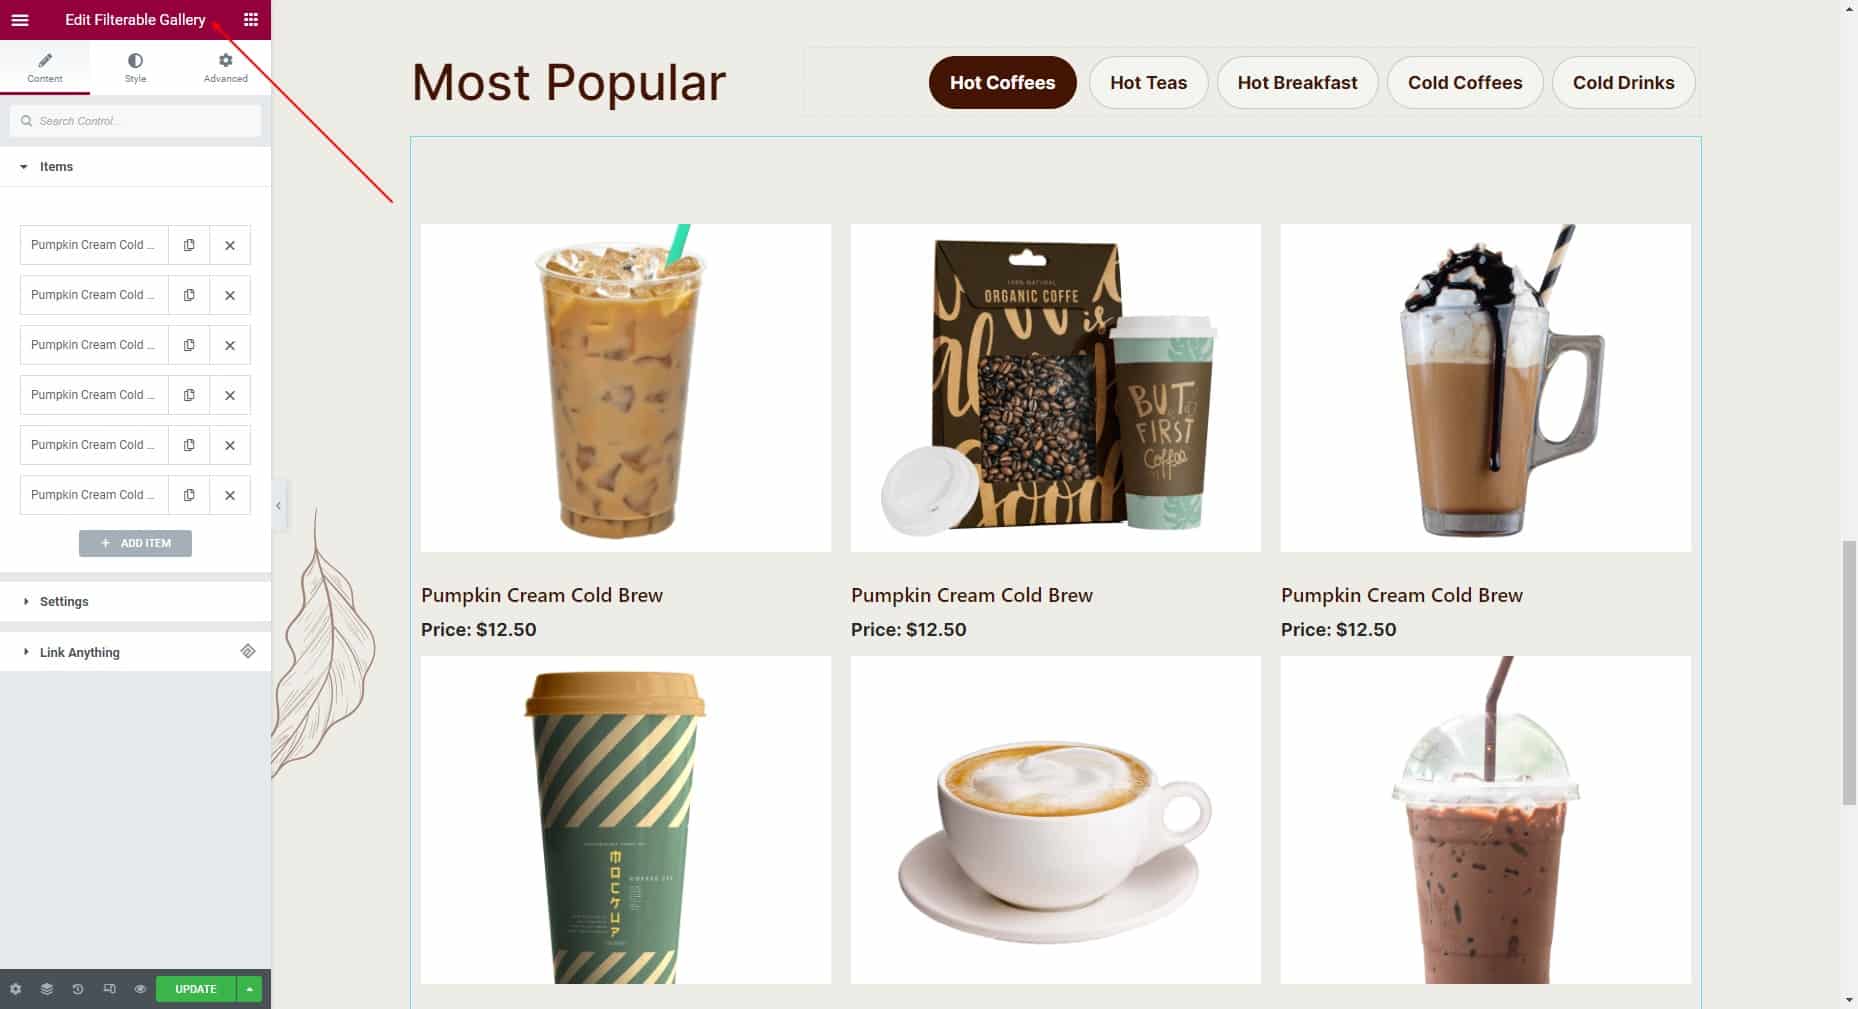
Task: Open the widgets grid panel icon
Action: click(251, 20)
